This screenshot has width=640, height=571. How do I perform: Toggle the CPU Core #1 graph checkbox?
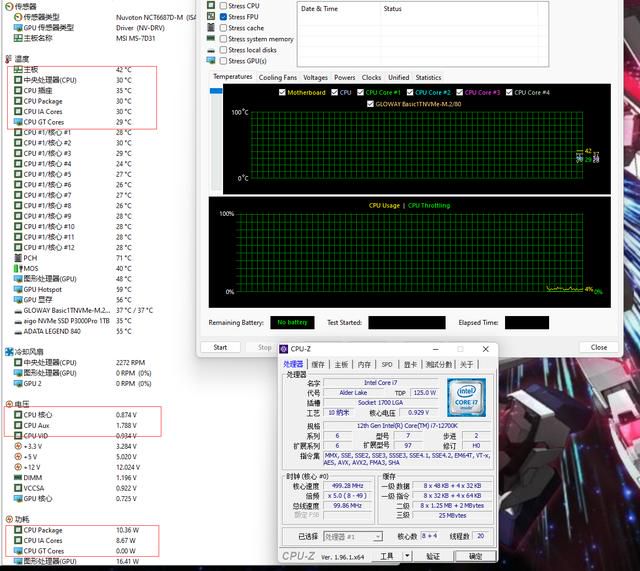pyautogui.click(x=360, y=92)
